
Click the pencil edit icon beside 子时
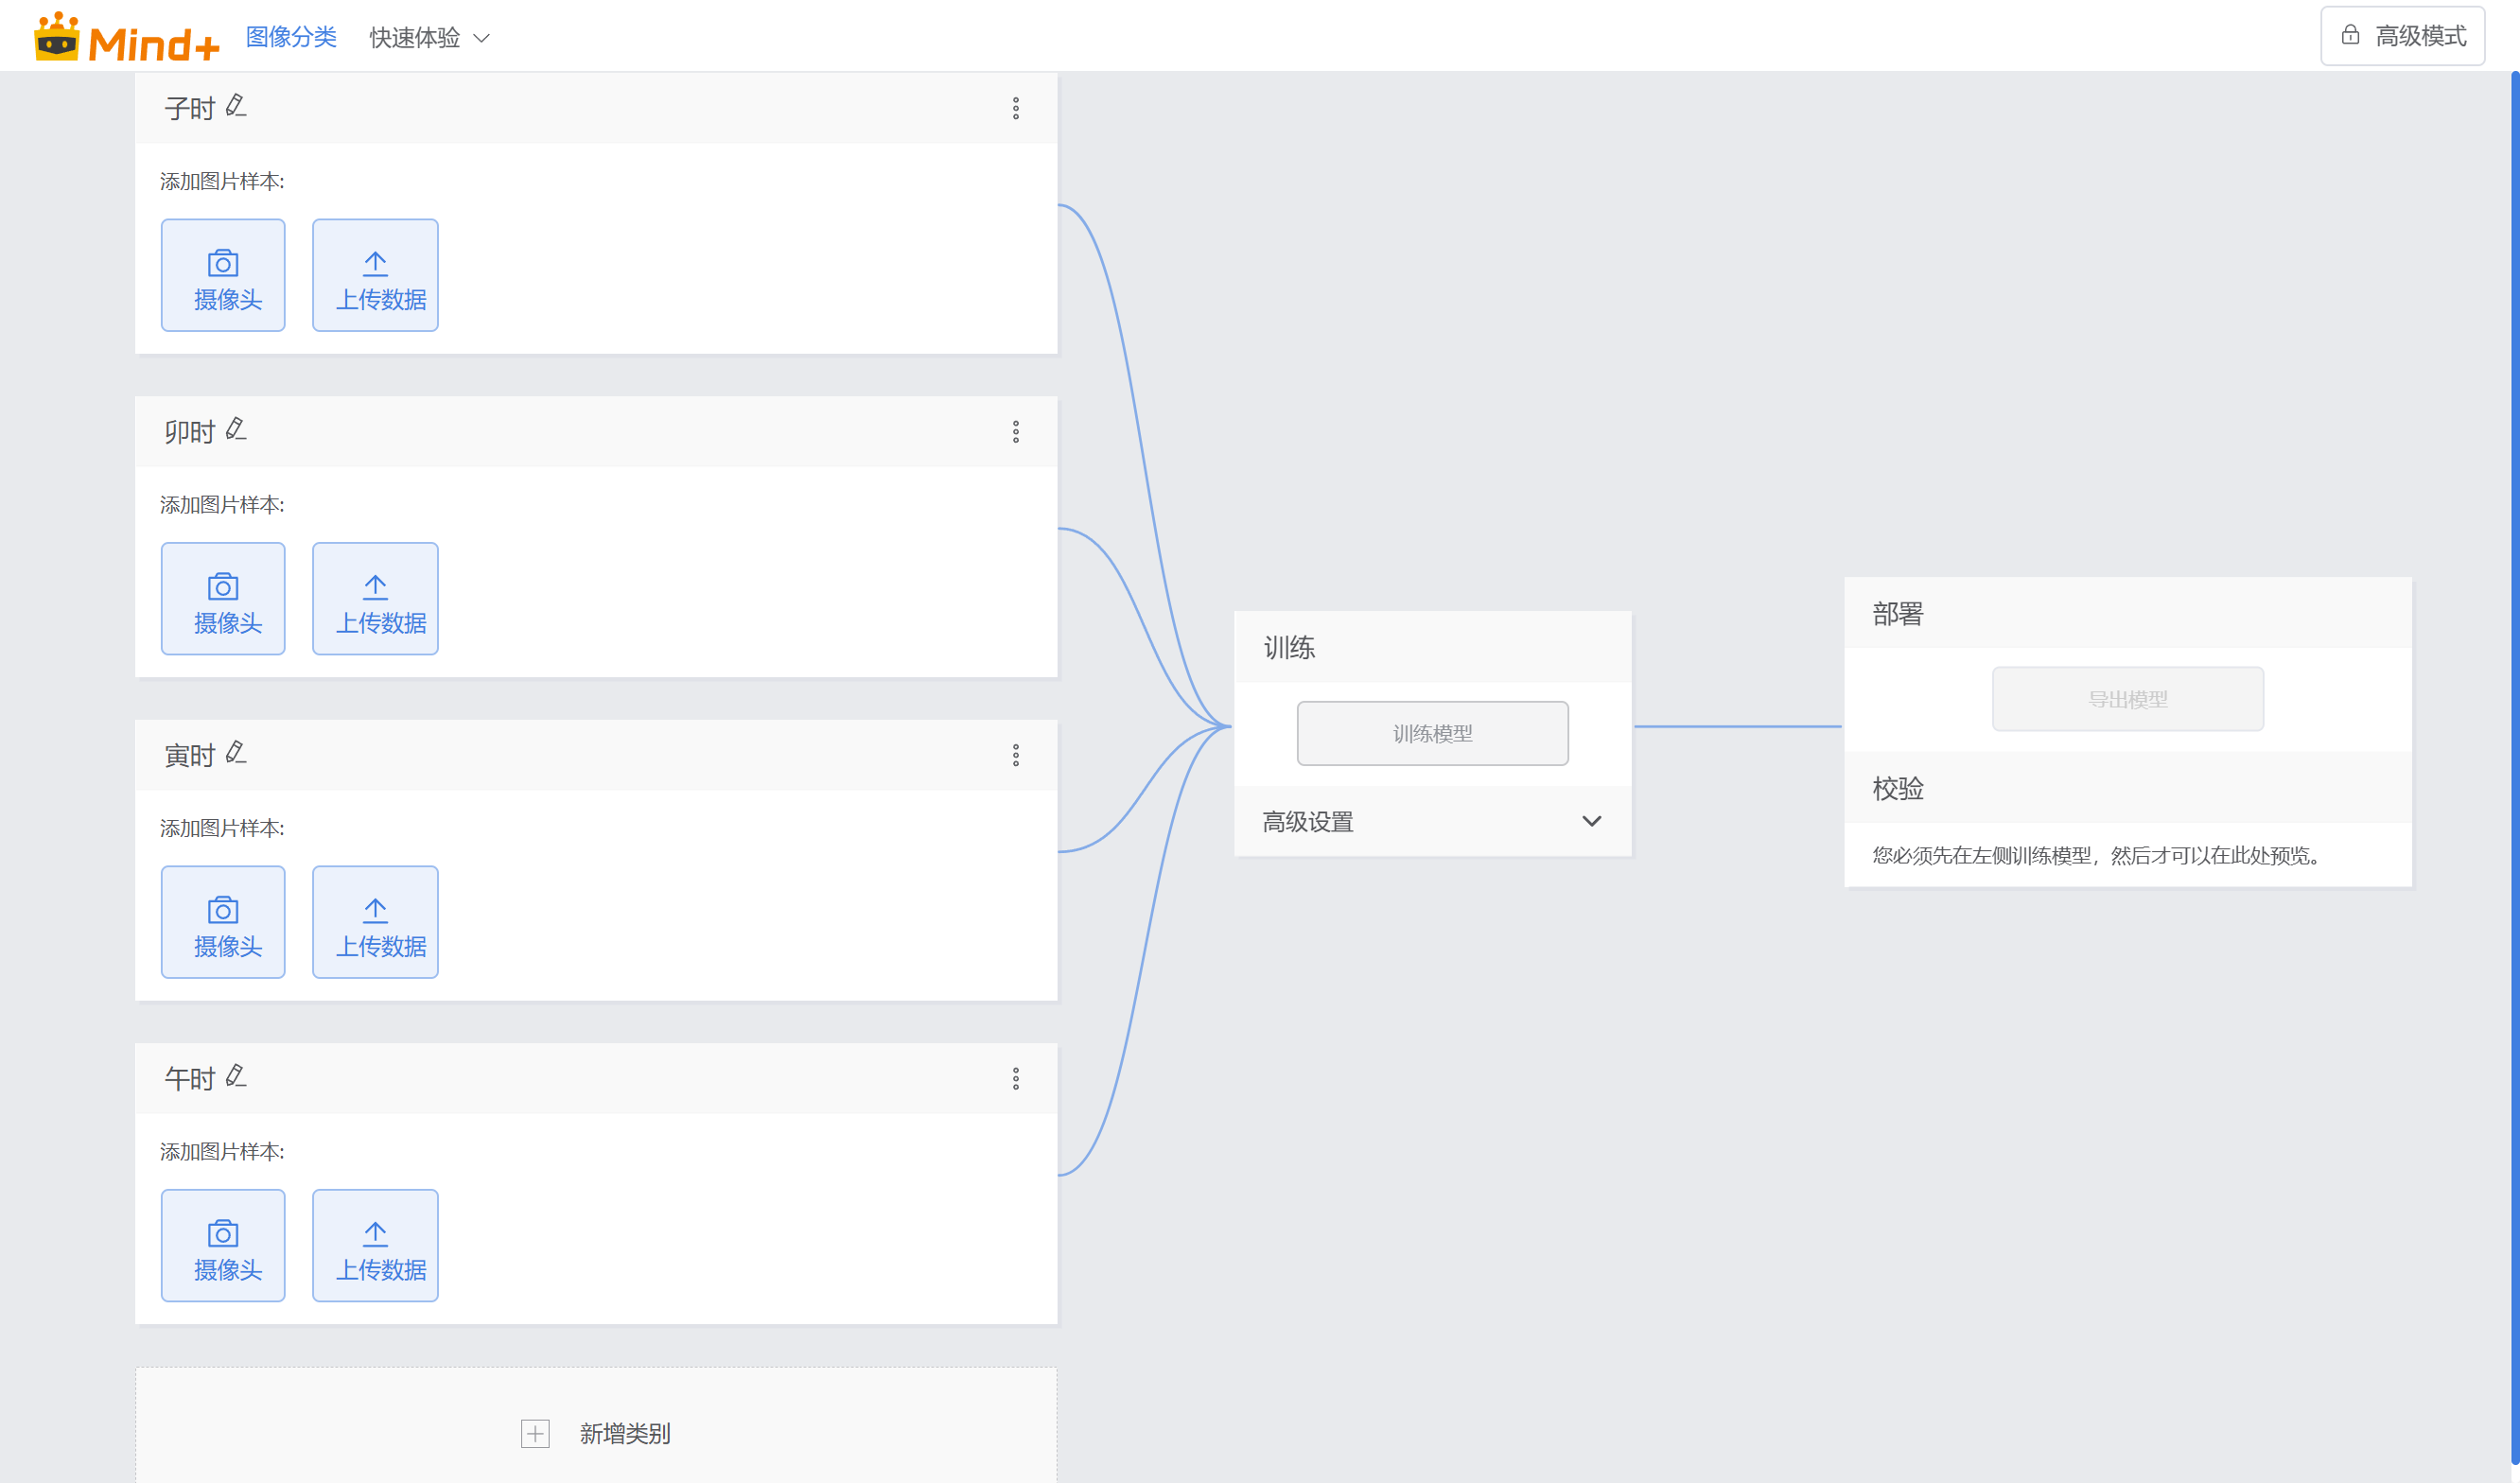236,106
